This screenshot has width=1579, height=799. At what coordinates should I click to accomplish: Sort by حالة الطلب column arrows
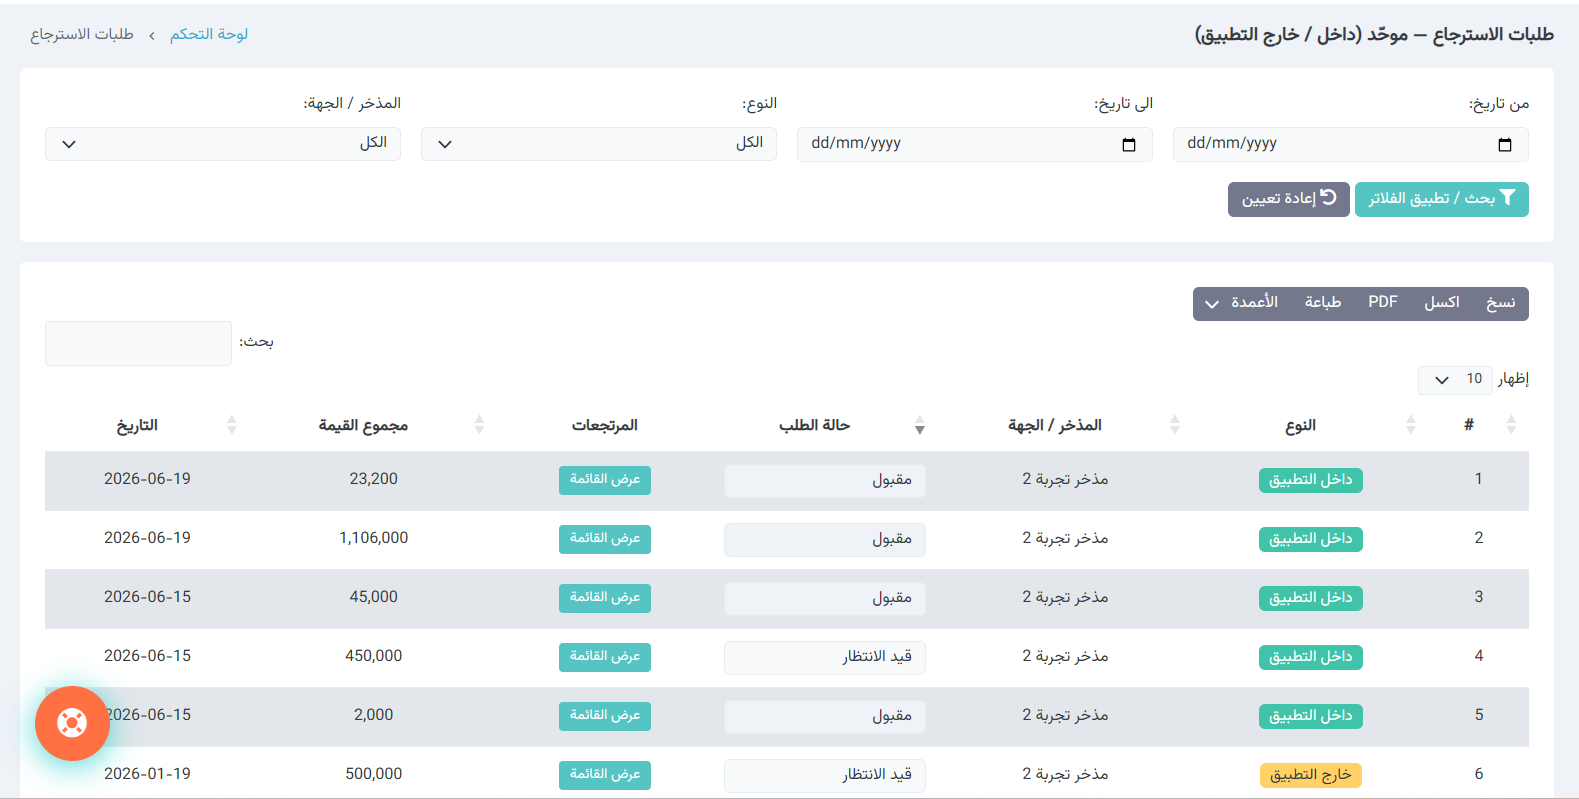pos(919,425)
